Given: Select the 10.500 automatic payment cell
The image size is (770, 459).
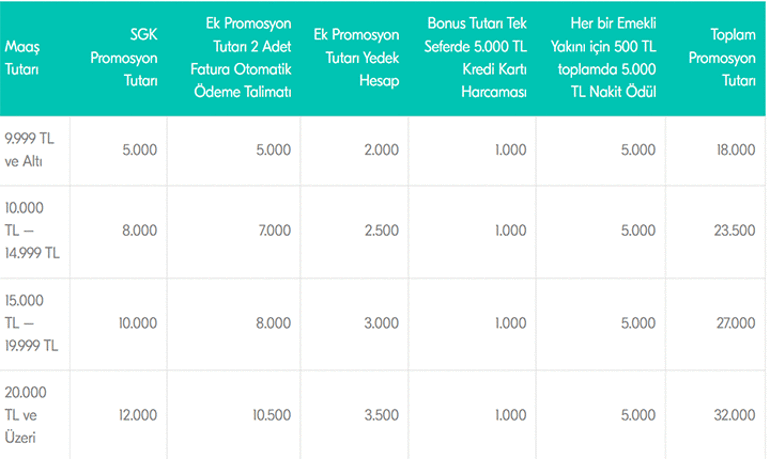Looking at the screenshot, I should (272, 415).
